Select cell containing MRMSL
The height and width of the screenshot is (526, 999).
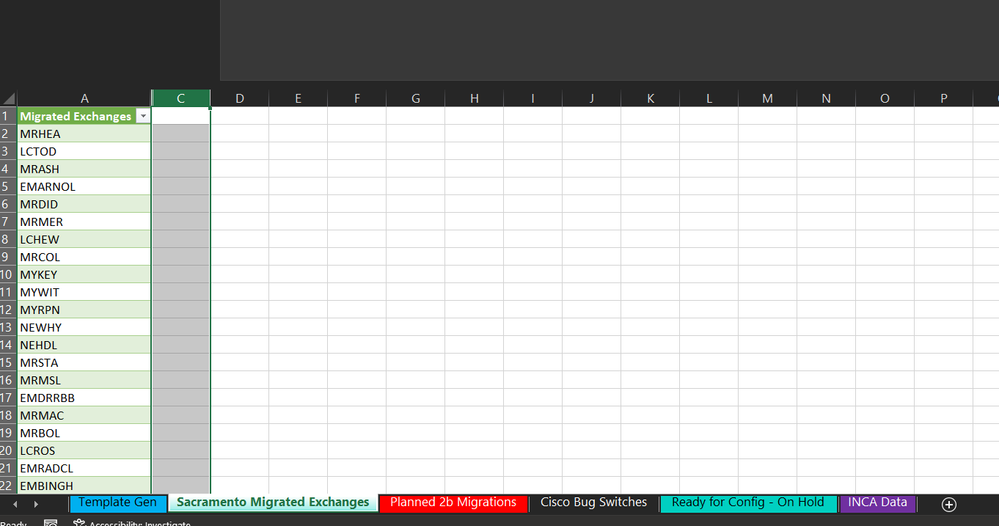point(84,380)
